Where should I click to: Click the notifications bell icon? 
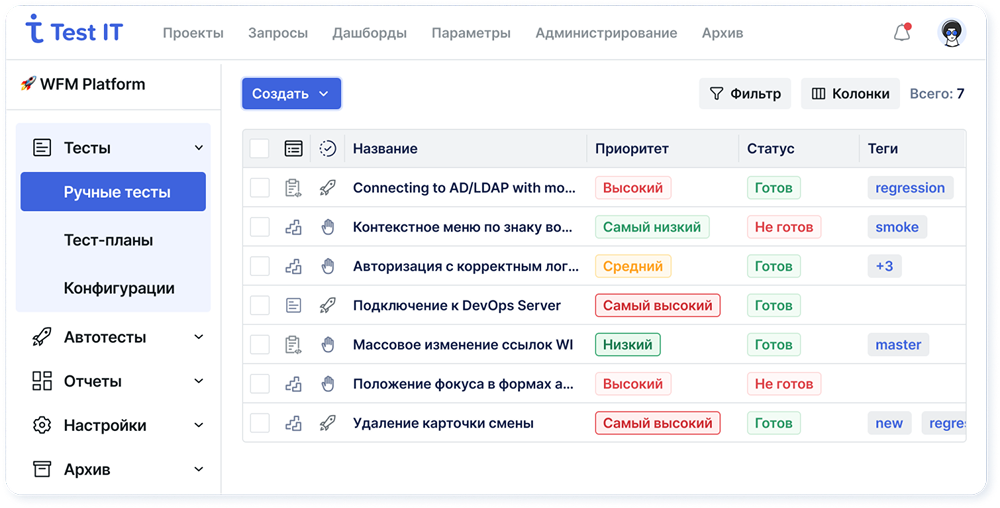click(901, 33)
